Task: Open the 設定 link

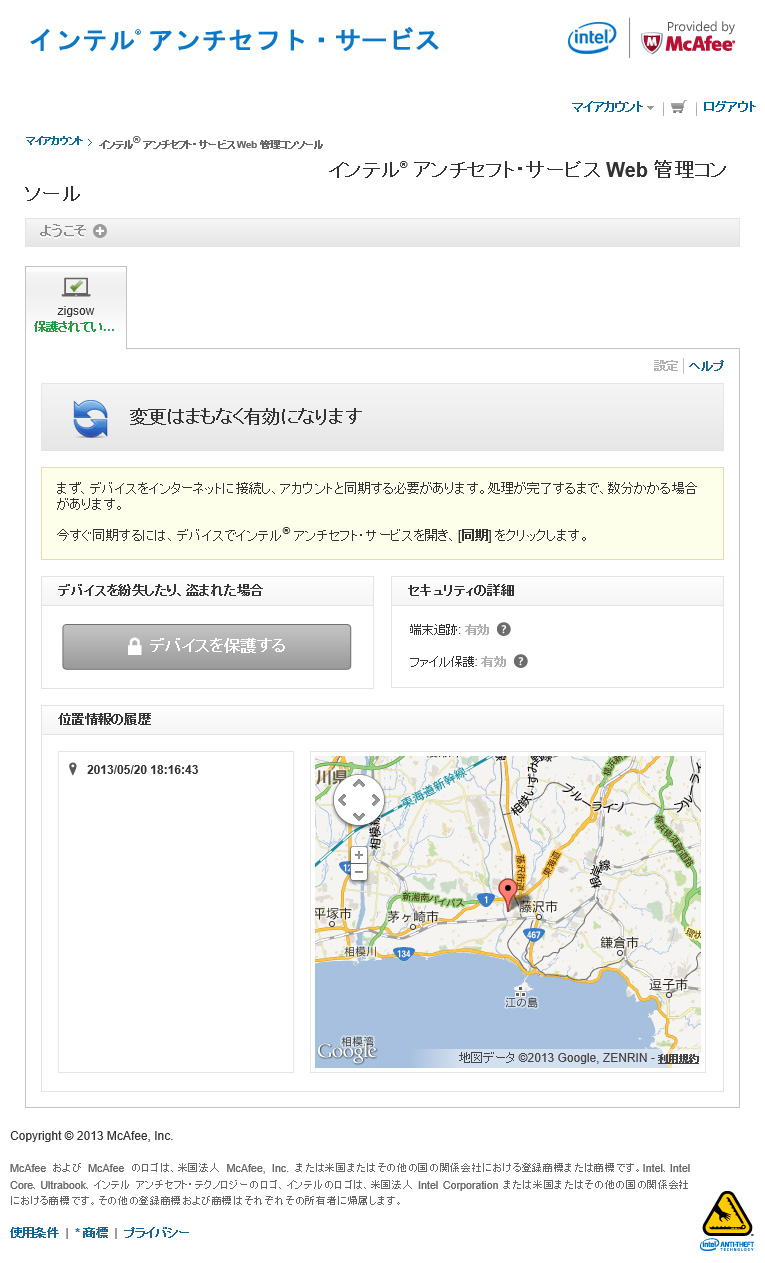Action: tap(666, 366)
